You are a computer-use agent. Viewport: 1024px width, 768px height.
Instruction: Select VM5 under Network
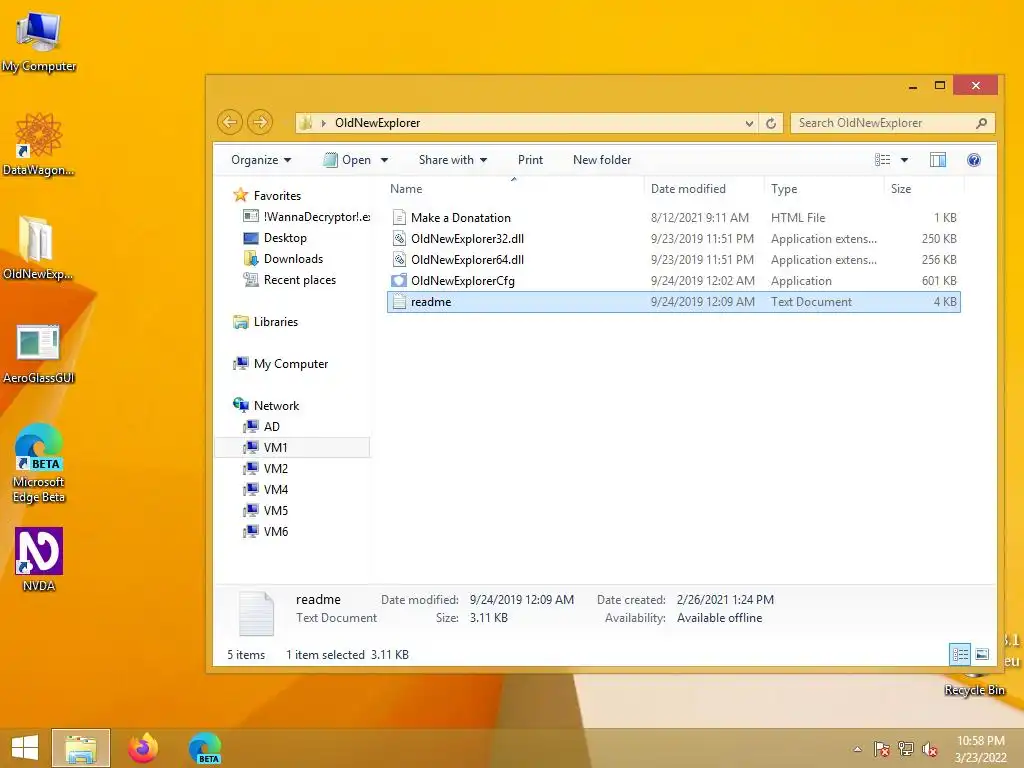click(x=266, y=510)
